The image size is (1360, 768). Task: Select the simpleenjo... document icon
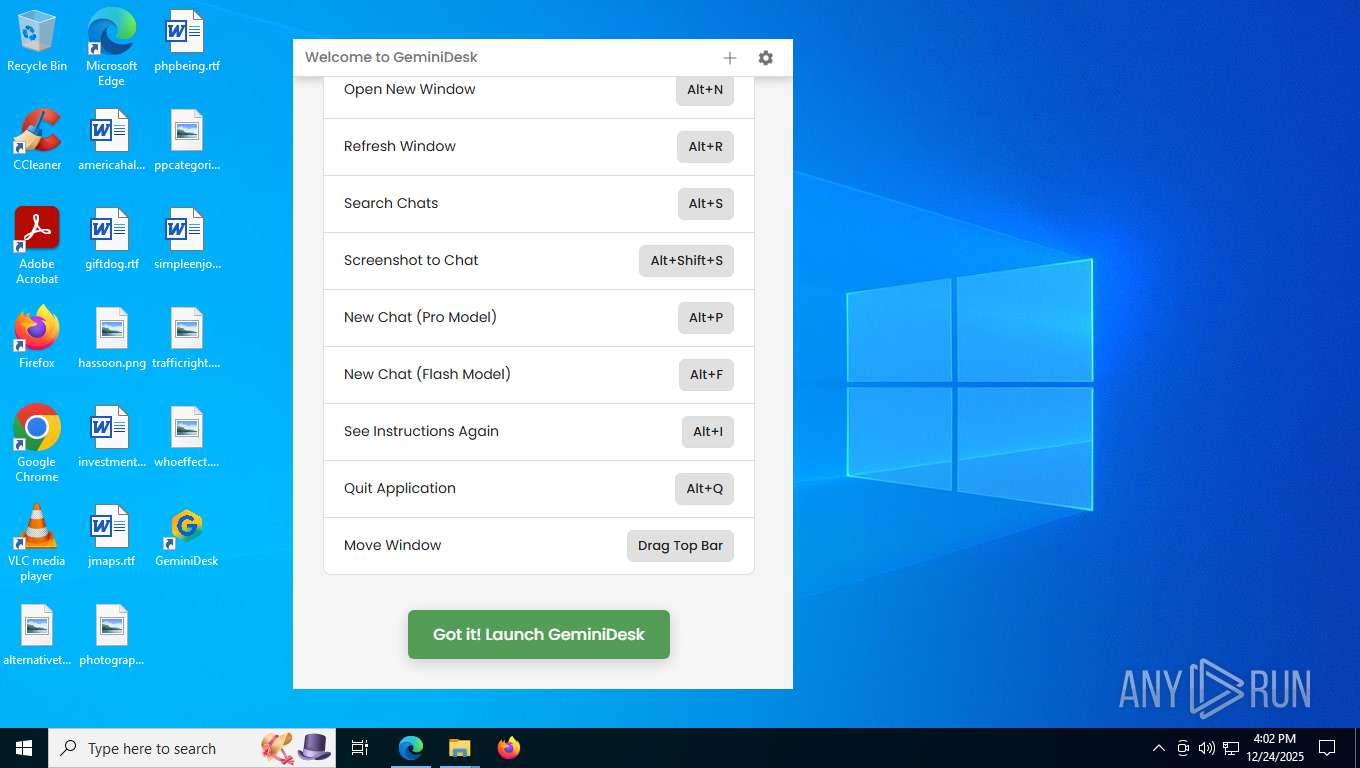(187, 240)
